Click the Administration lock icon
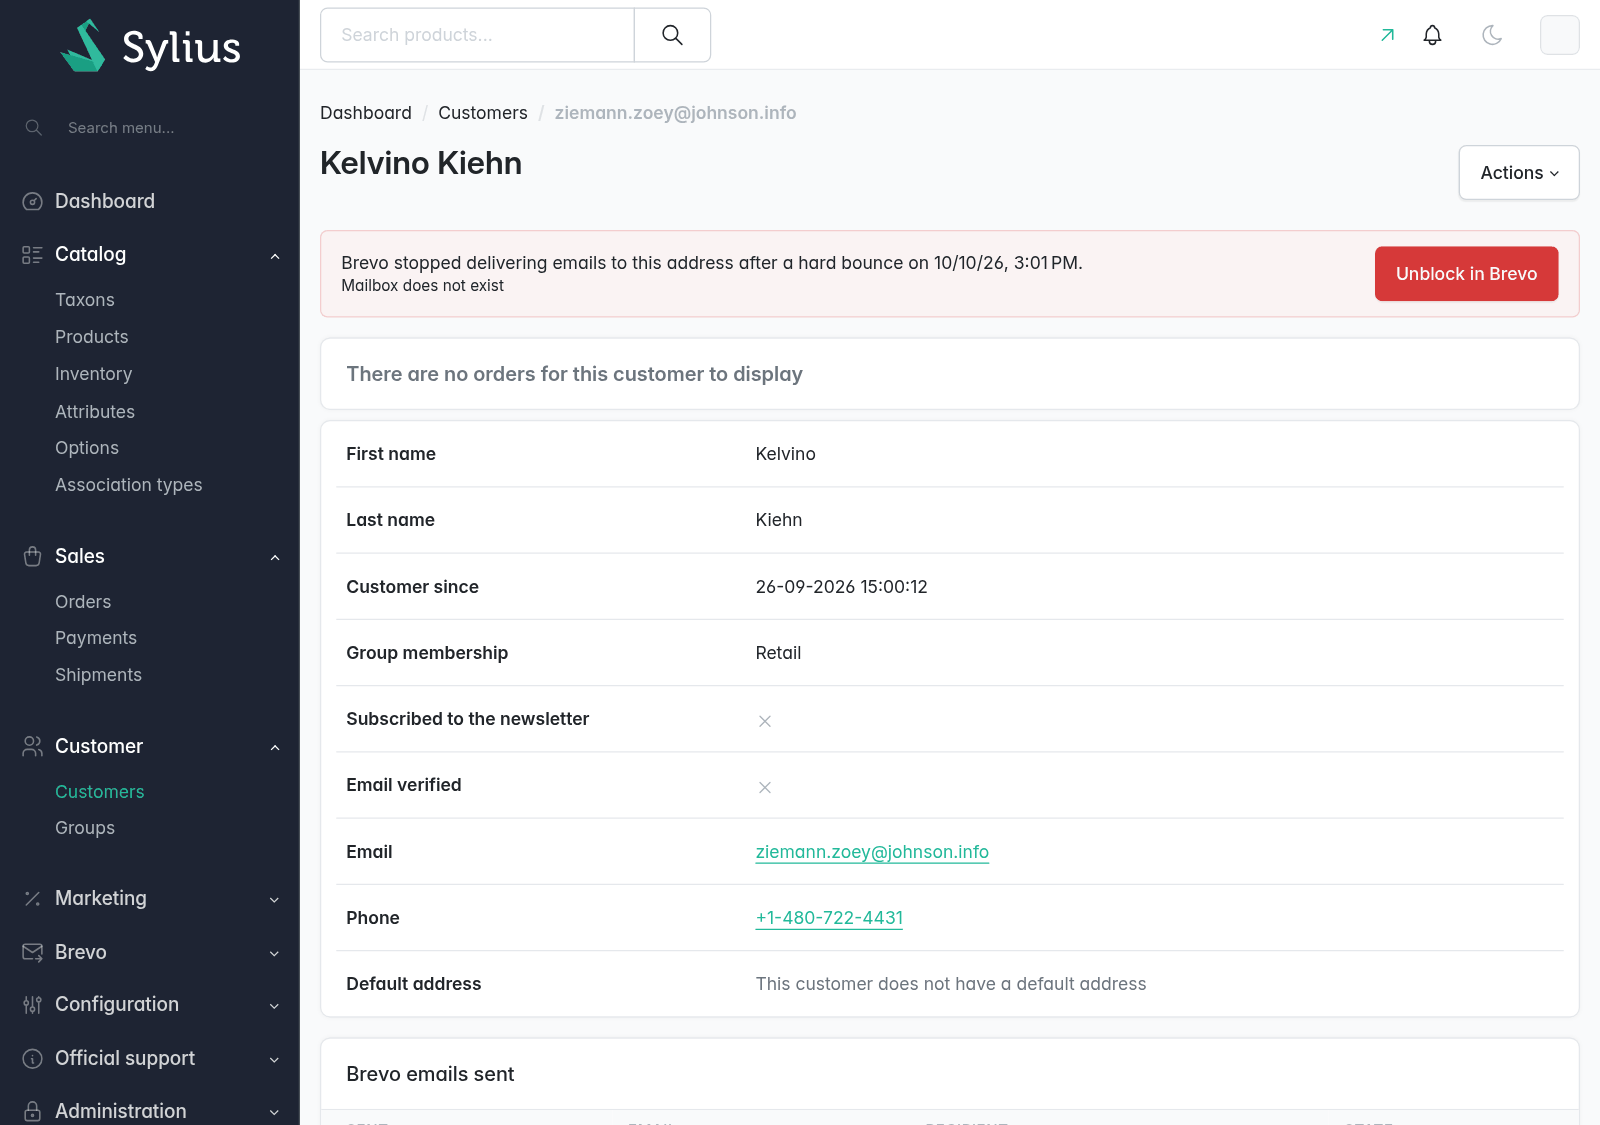This screenshot has width=1600, height=1125. coord(33,1112)
